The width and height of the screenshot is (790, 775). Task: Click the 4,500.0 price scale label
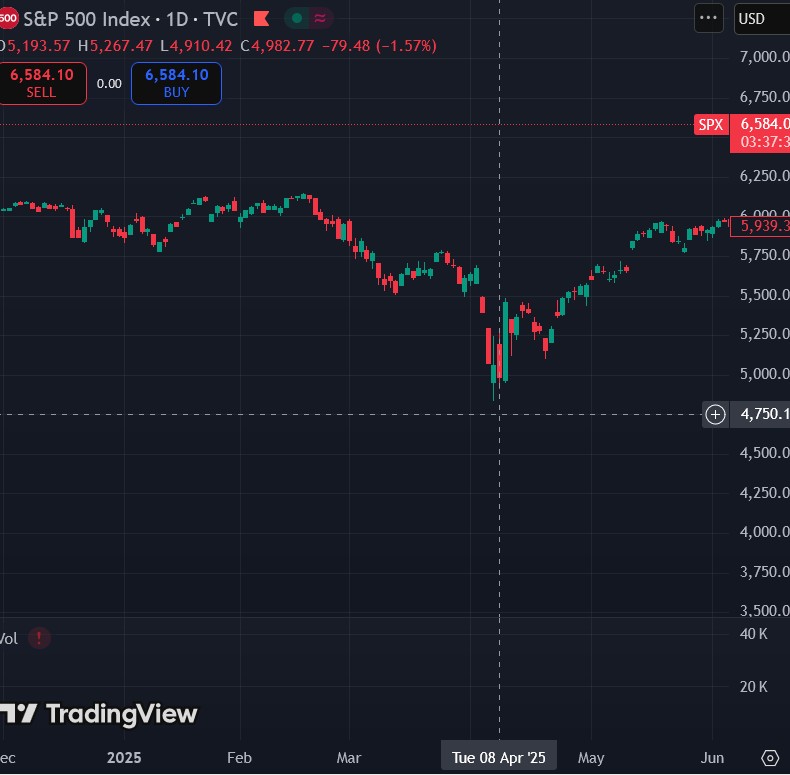point(764,453)
